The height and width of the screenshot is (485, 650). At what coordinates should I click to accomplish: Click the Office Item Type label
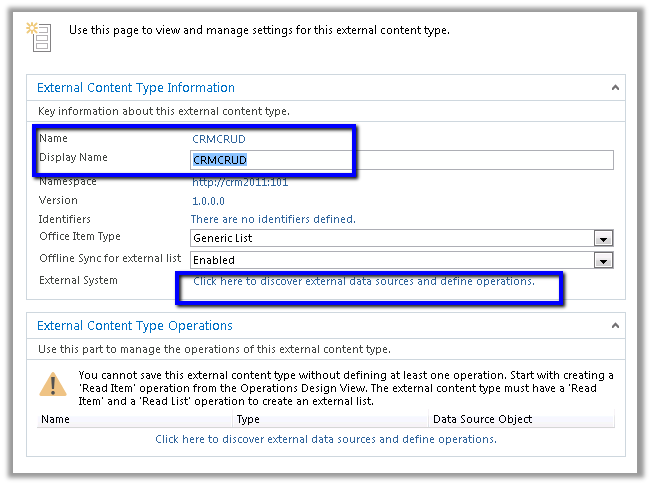pos(80,237)
